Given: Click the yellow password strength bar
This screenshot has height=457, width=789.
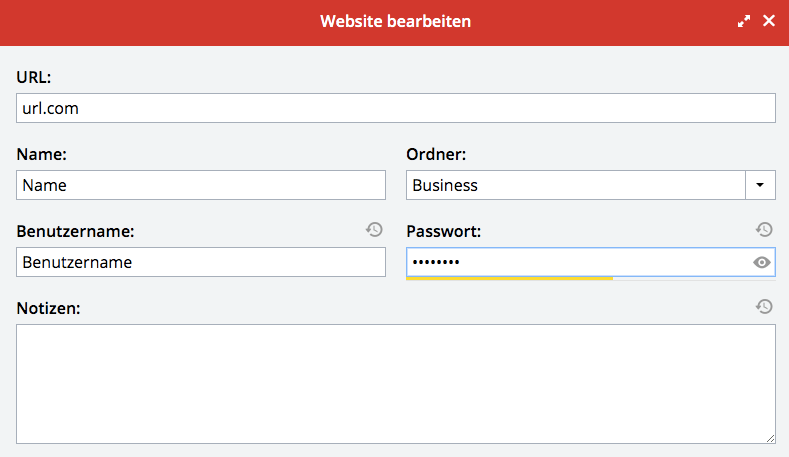Looking at the screenshot, I should coord(509,278).
